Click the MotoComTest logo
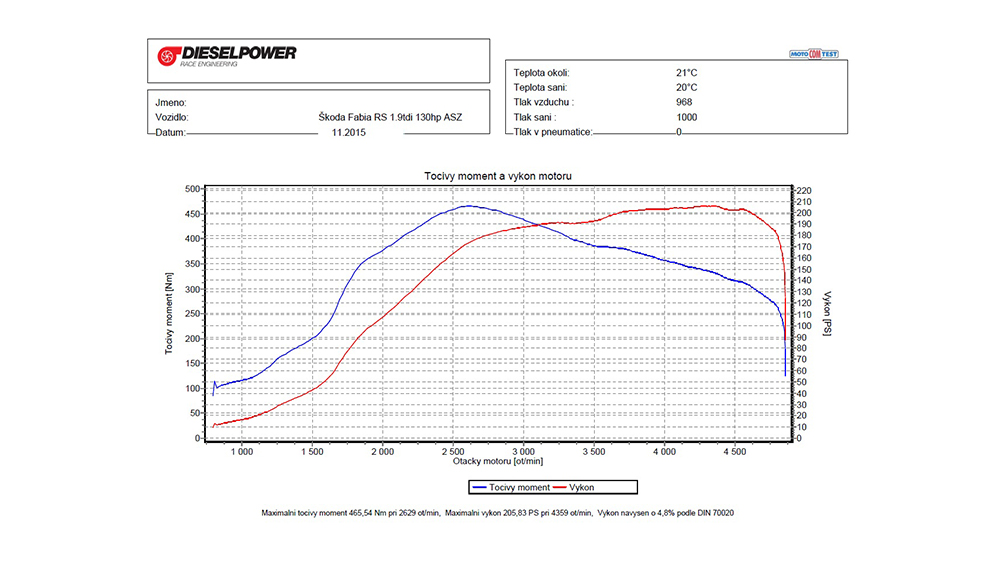This screenshot has height=563, width=1000. tap(814, 54)
